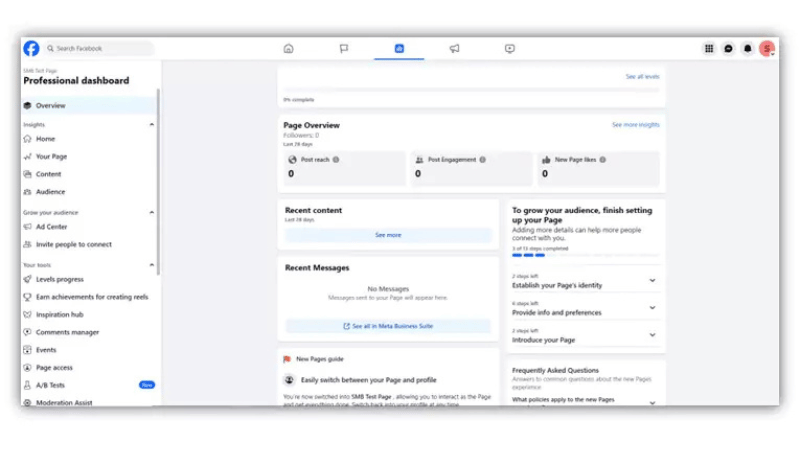Click the Ad Center megaphone icon
This screenshot has height=450, width=800.
pos(28,227)
